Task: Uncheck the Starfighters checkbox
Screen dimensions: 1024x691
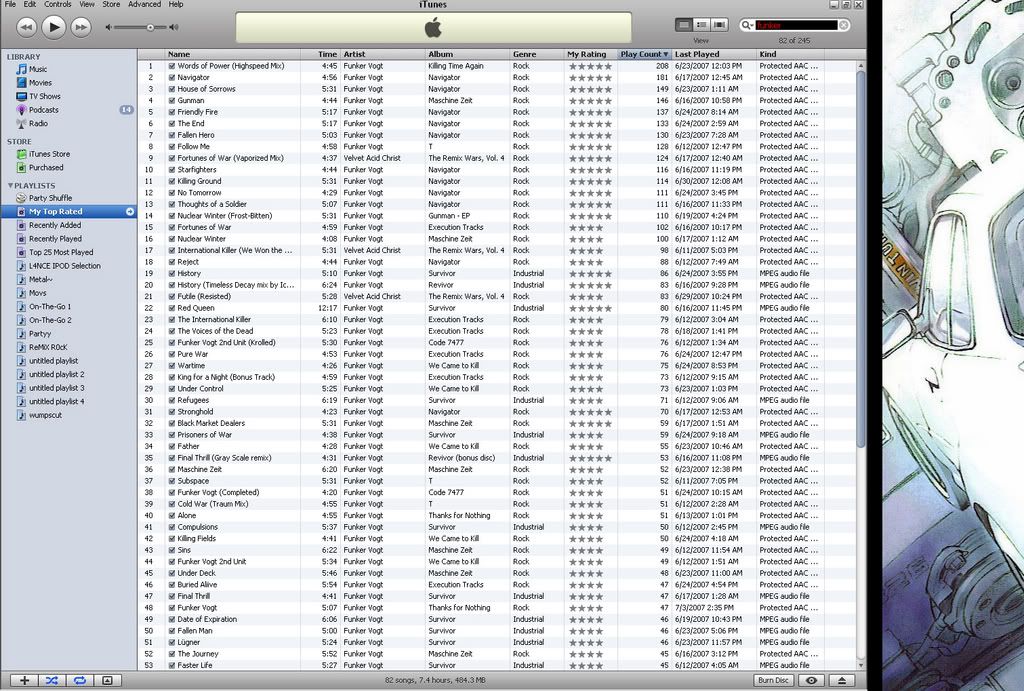Action: (172, 170)
